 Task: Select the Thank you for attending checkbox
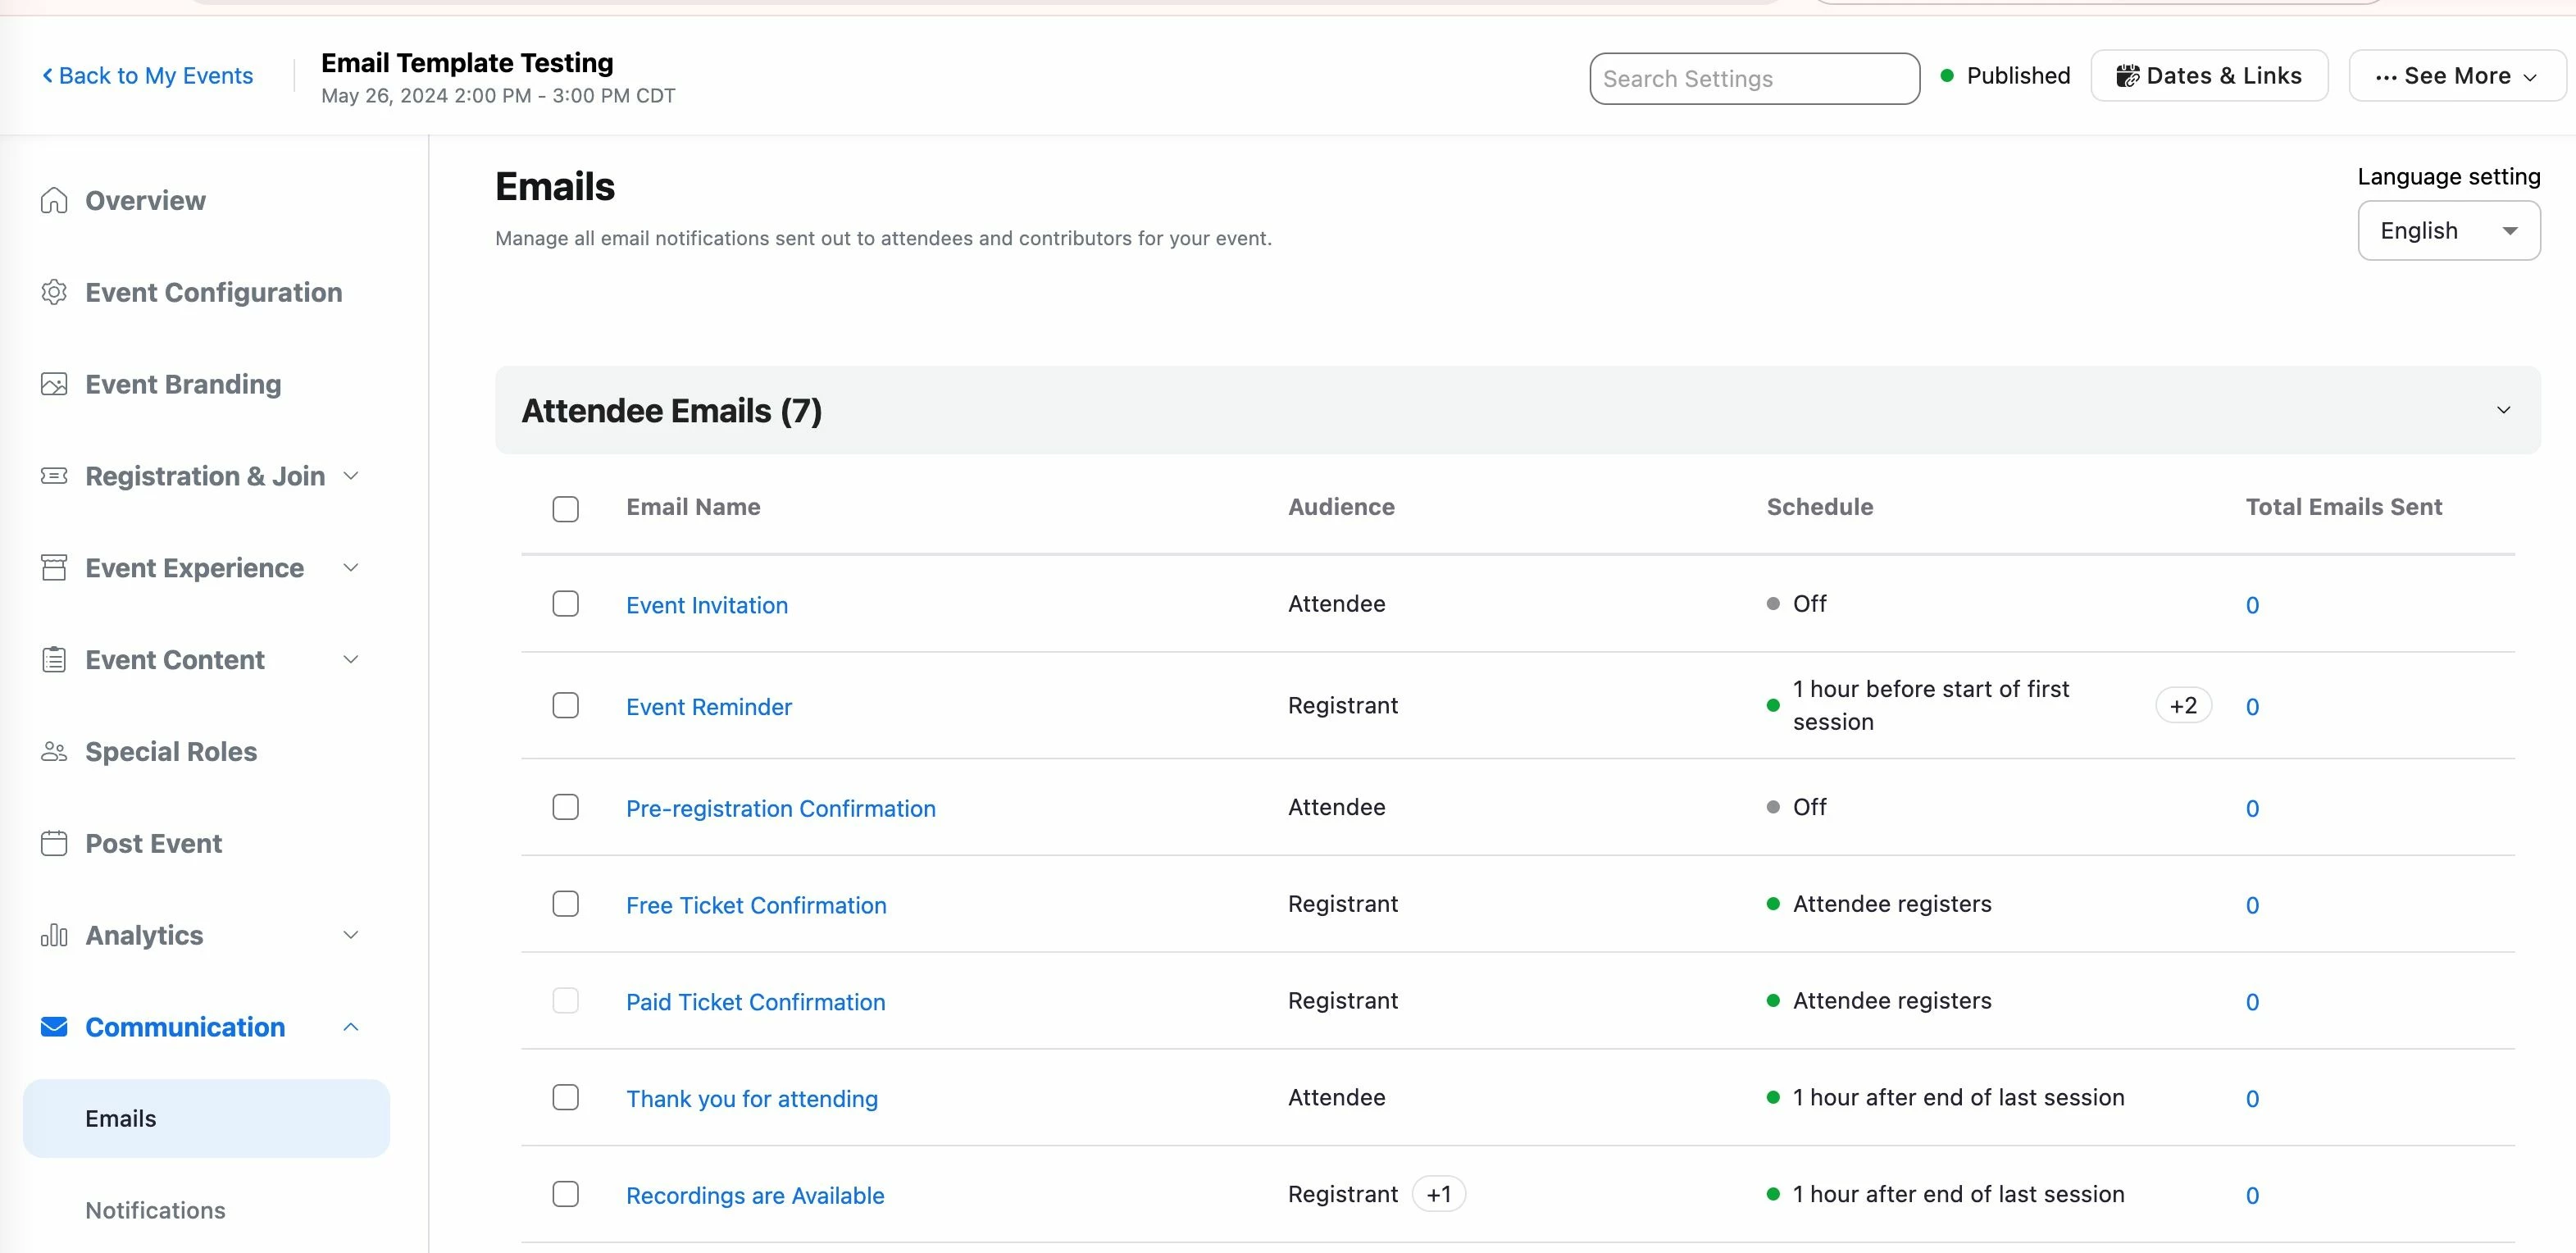pyautogui.click(x=566, y=1098)
